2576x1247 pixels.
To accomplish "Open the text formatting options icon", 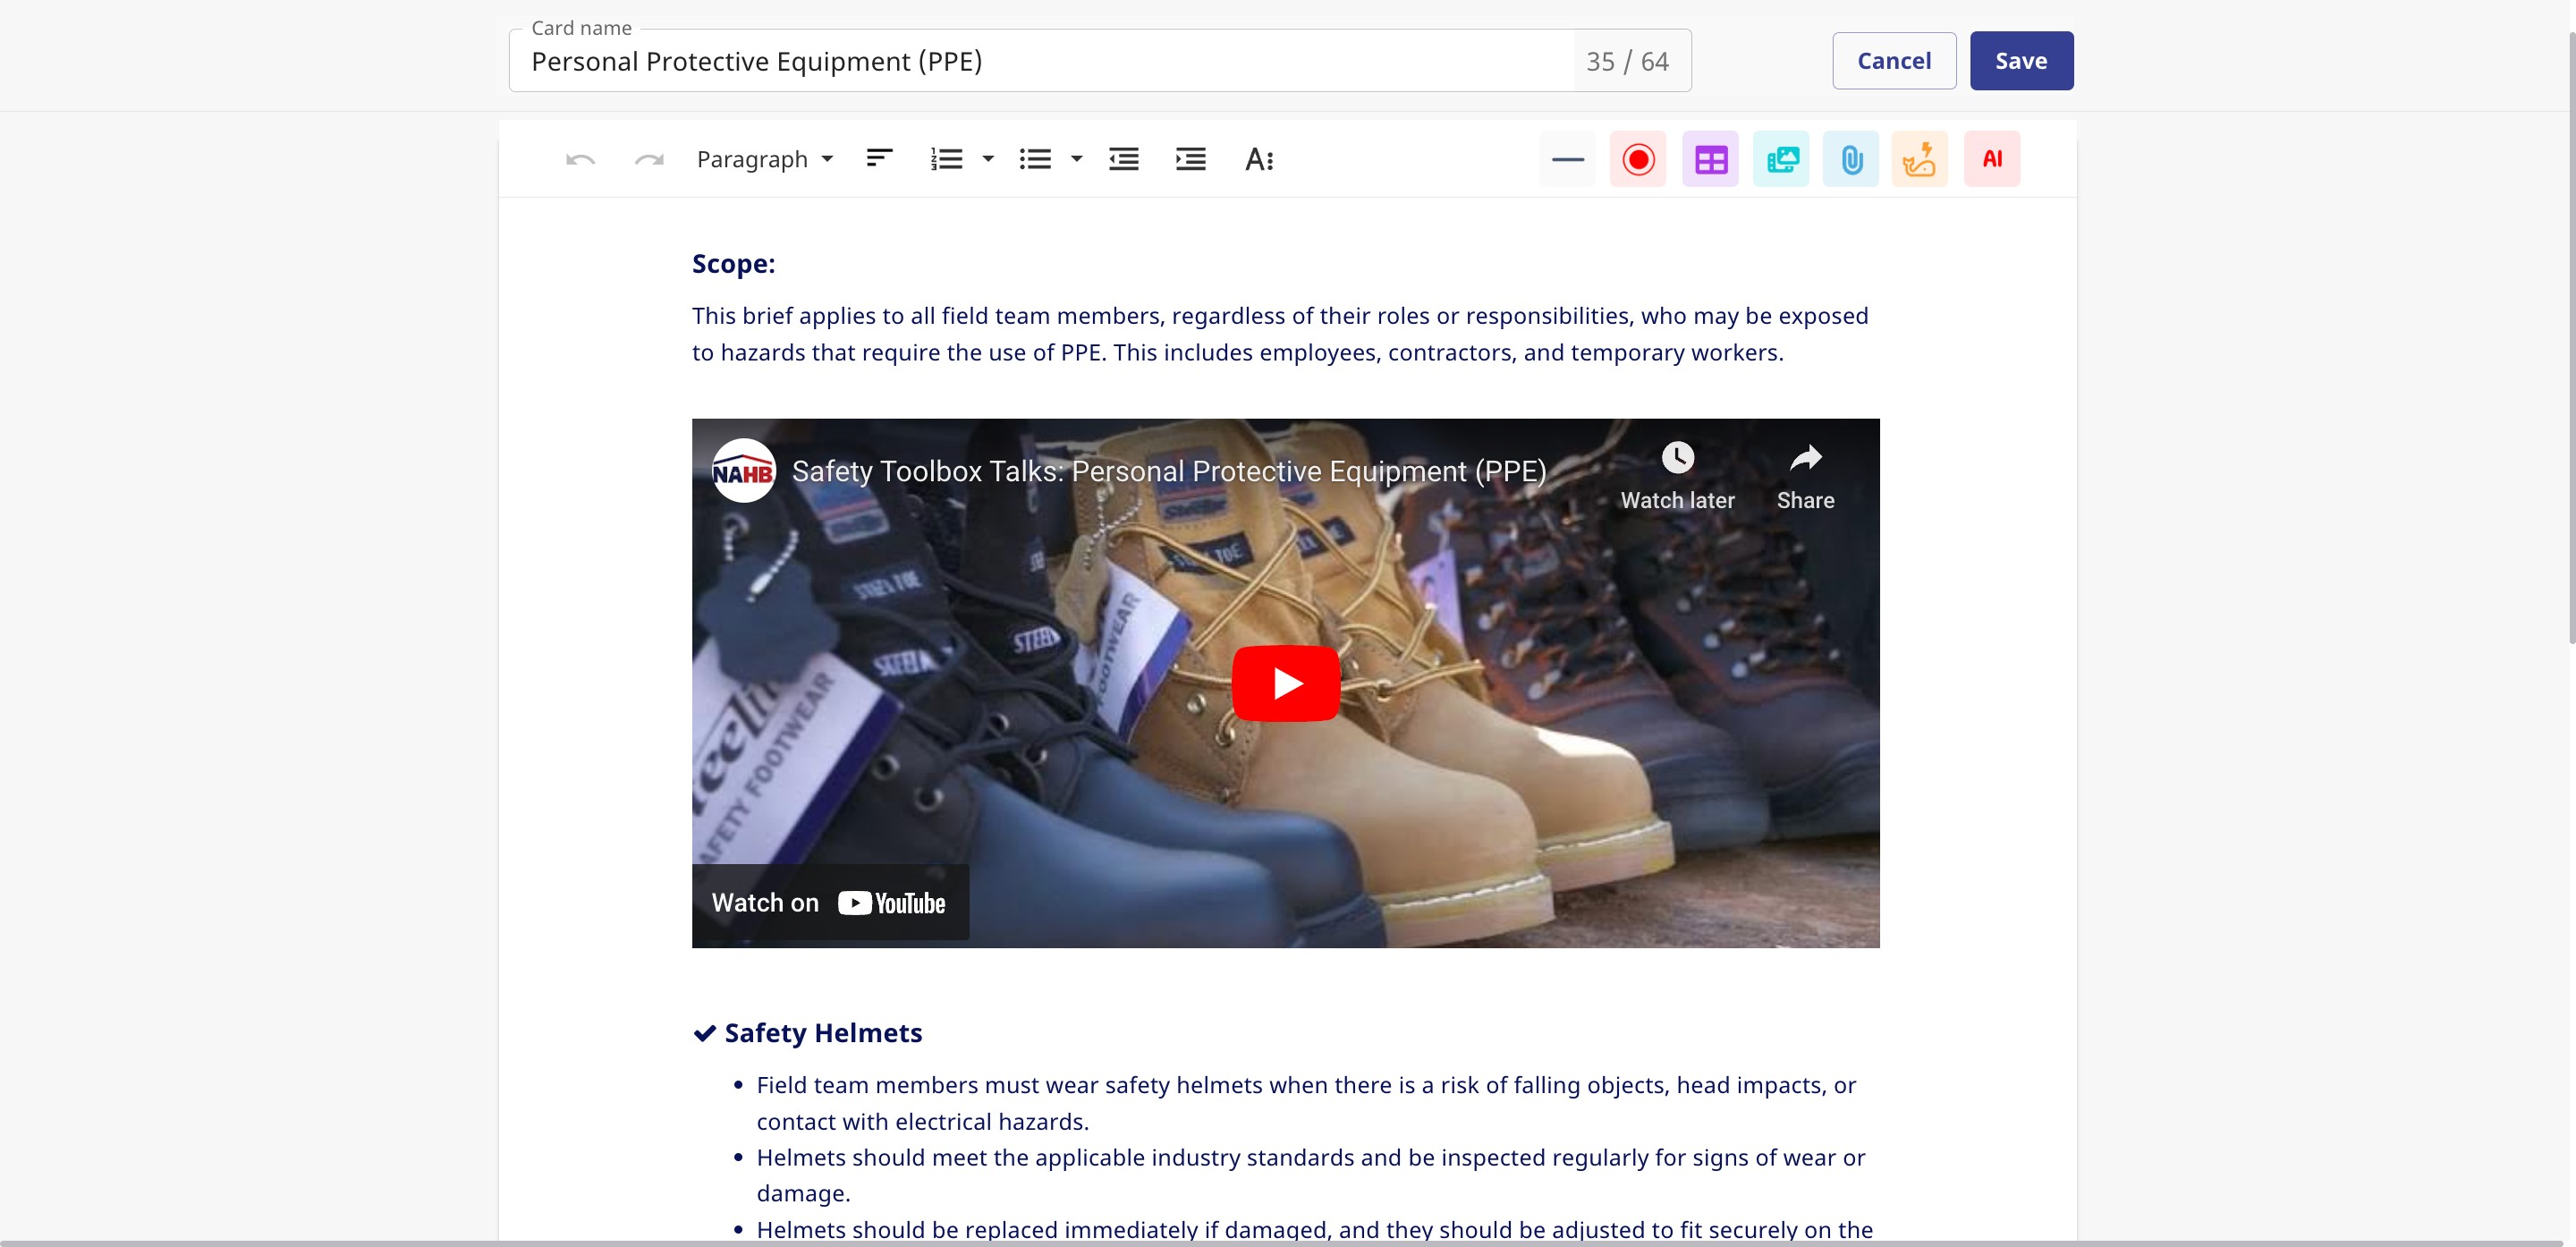I will [x=1258, y=159].
